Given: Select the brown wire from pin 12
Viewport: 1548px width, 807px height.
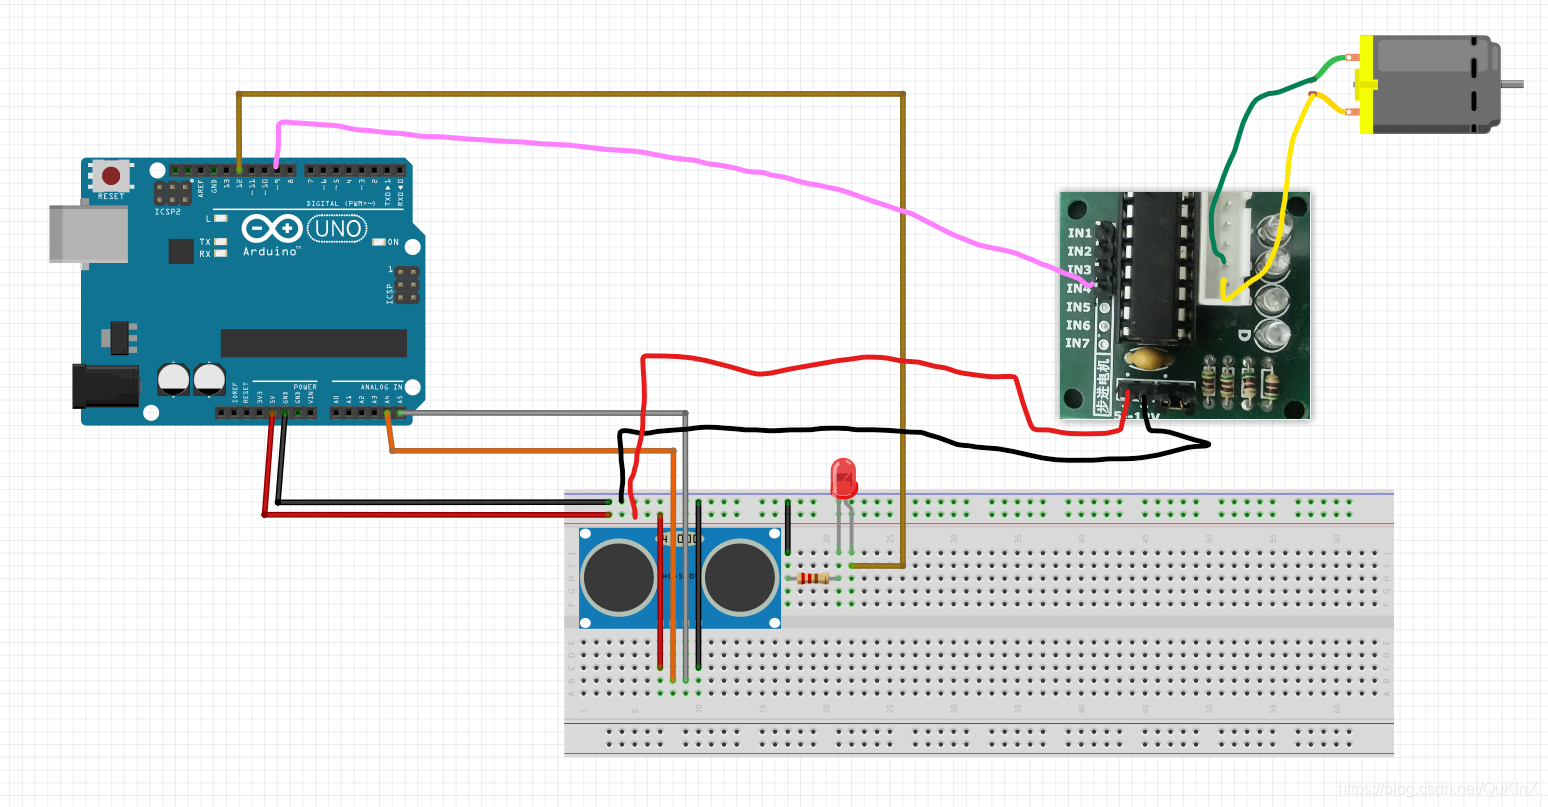Looking at the screenshot, I should click(x=571, y=94).
